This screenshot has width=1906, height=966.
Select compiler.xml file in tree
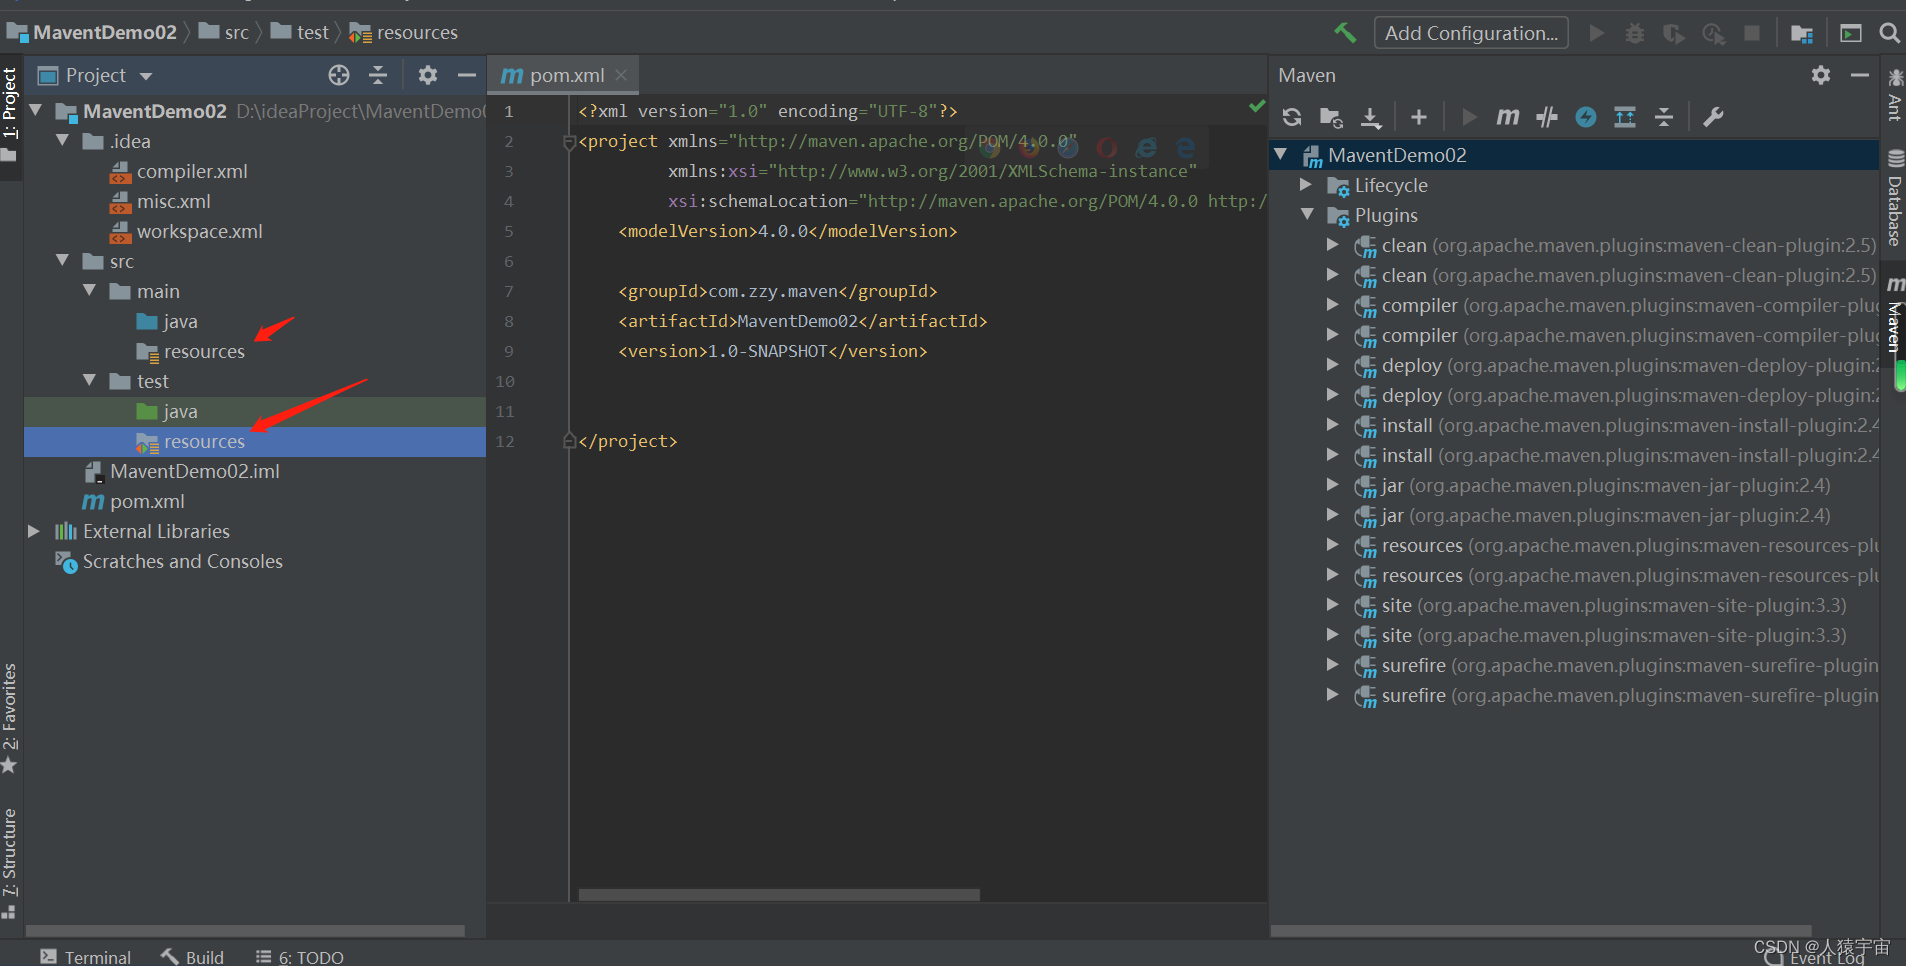coord(192,171)
